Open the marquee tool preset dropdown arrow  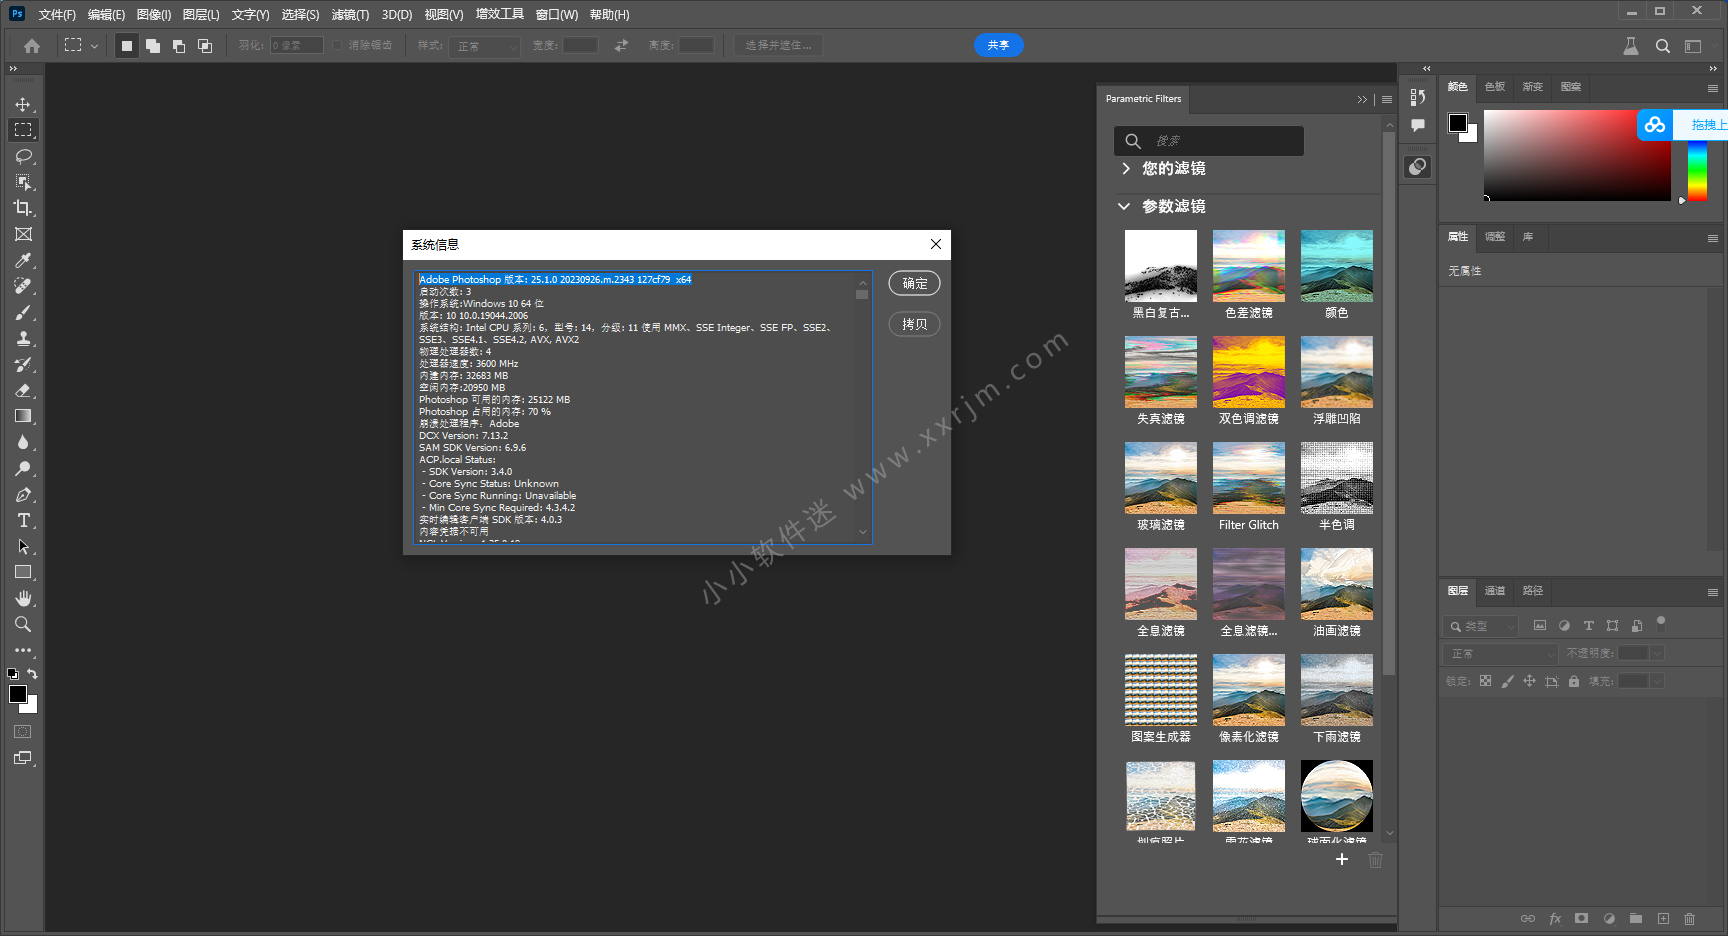(94, 45)
